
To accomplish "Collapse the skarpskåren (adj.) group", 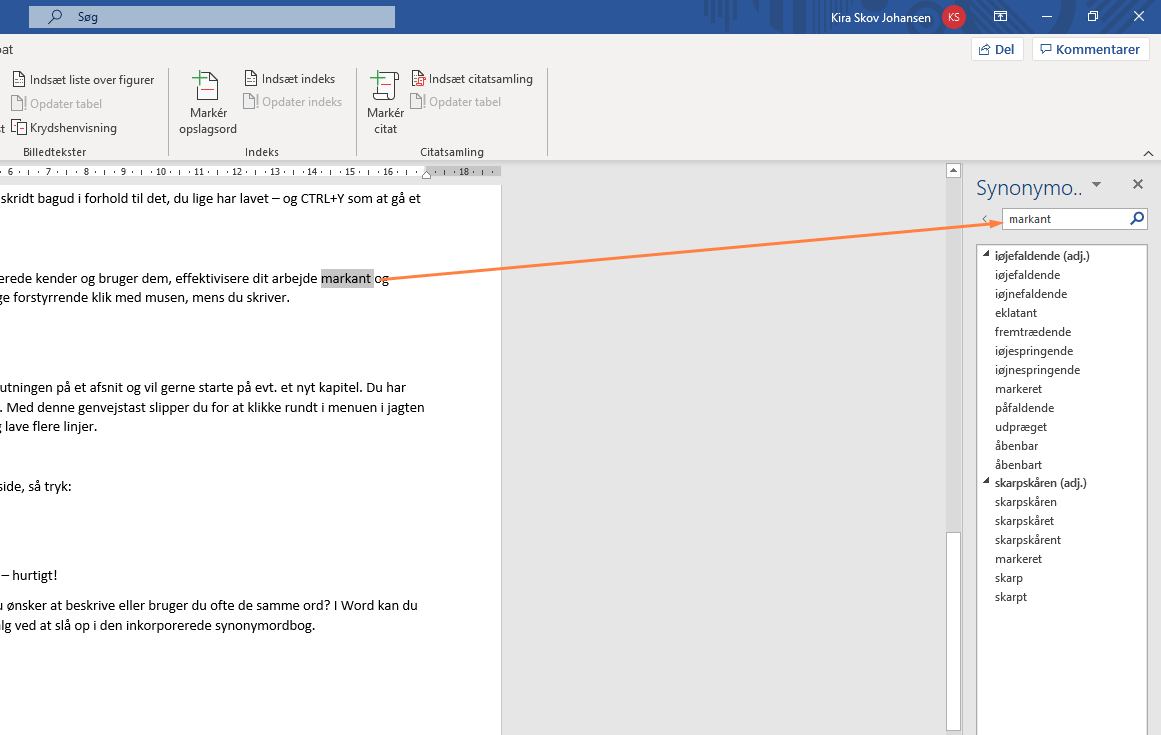I will (987, 483).
